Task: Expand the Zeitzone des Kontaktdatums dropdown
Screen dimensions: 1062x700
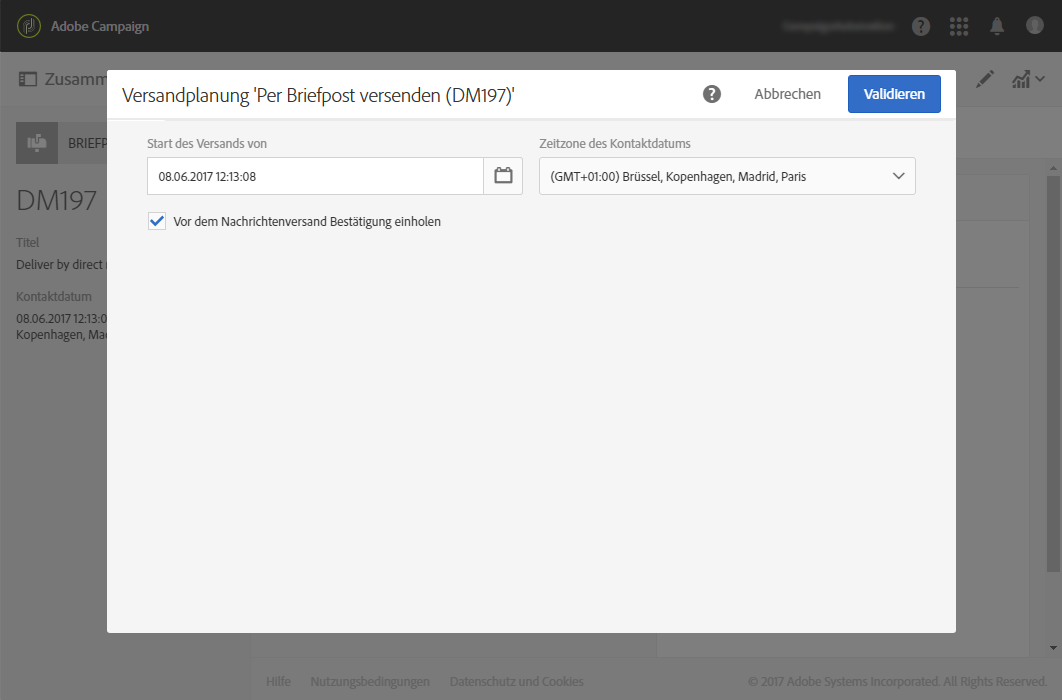Action: pyautogui.click(x=727, y=176)
